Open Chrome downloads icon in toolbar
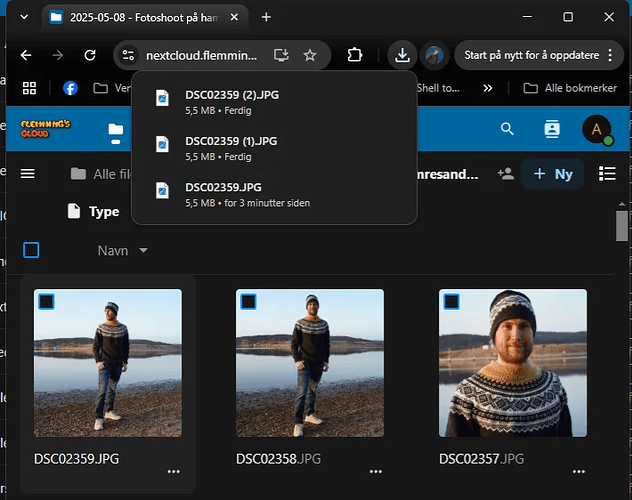The image size is (632, 500). tap(401, 55)
